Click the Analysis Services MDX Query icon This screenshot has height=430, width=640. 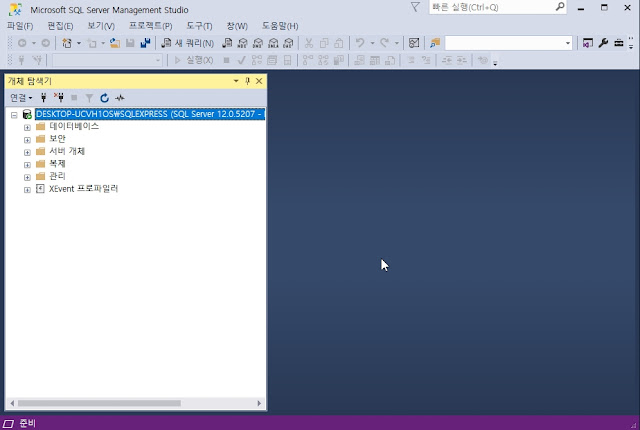click(x=242, y=43)
